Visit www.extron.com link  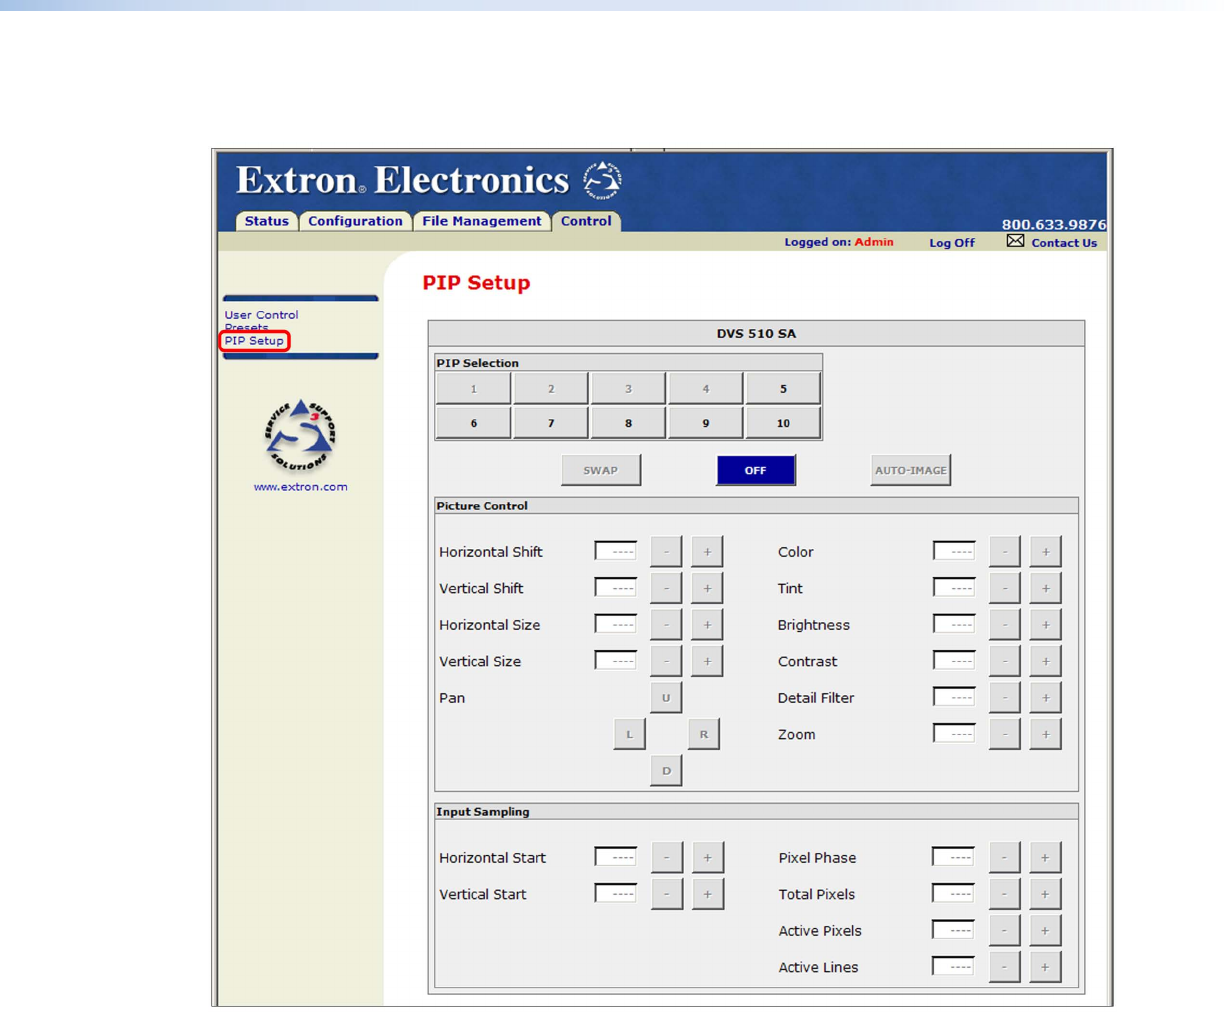tap(300, 487)
